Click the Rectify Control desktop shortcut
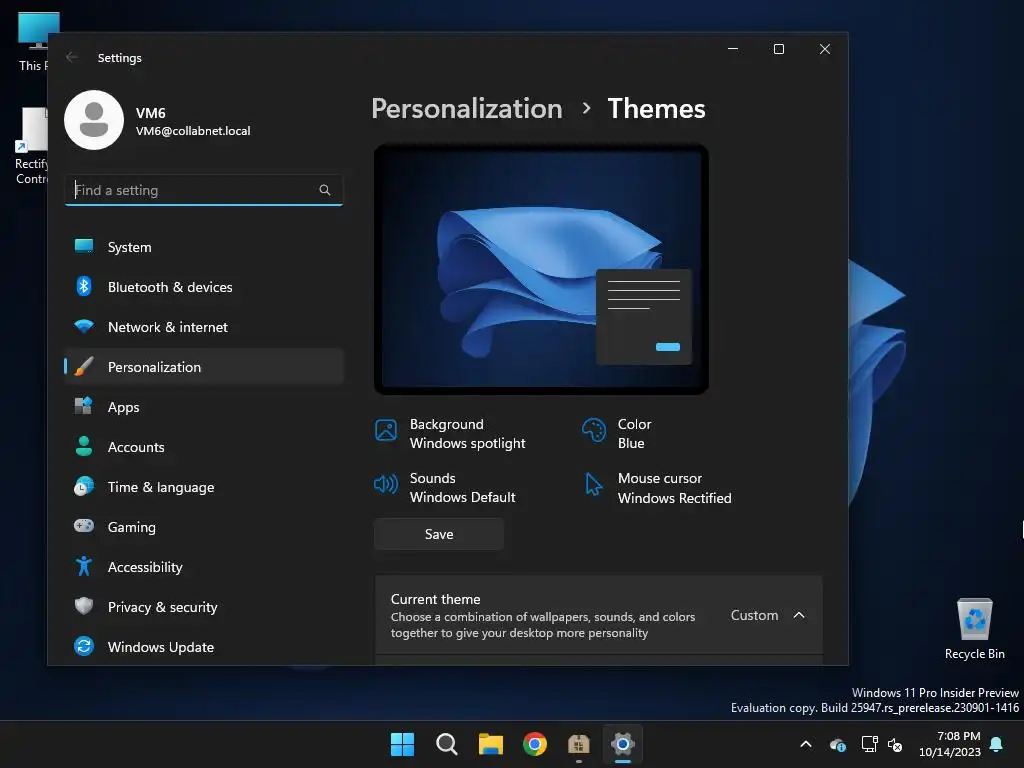This screenshot has height=768, width=1024. [31, 146]
